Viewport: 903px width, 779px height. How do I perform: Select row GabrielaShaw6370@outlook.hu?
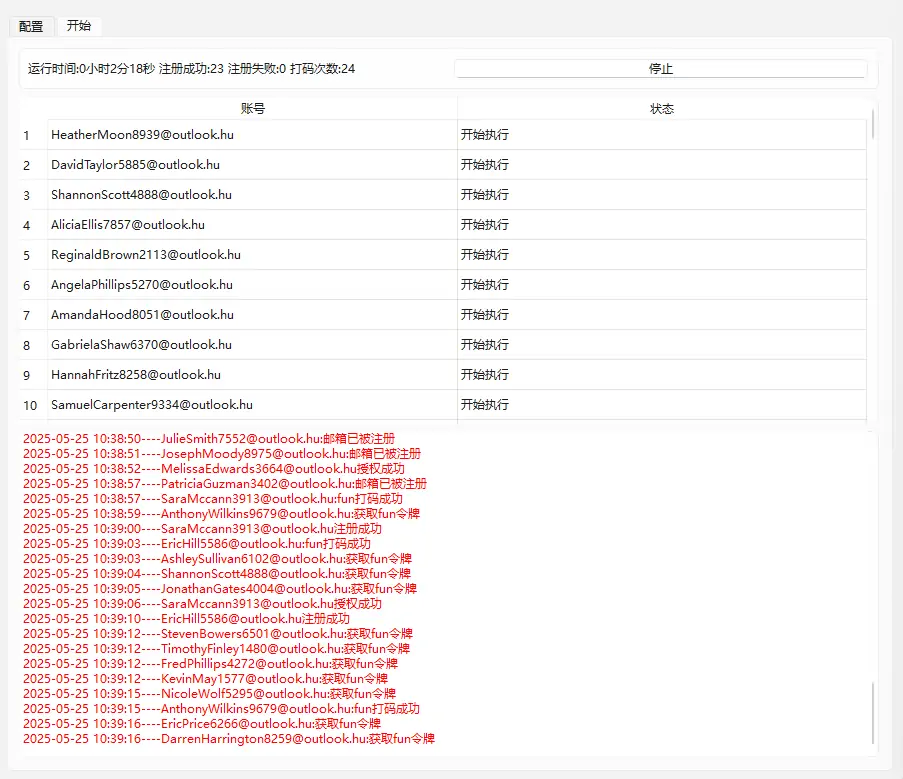click(442, 344)
